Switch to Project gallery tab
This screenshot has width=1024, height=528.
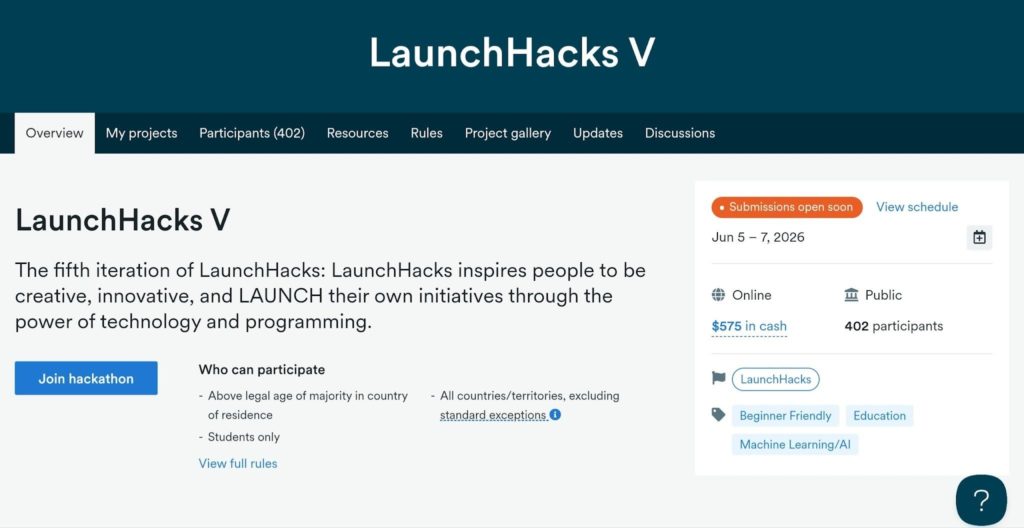tap(508, 133)
